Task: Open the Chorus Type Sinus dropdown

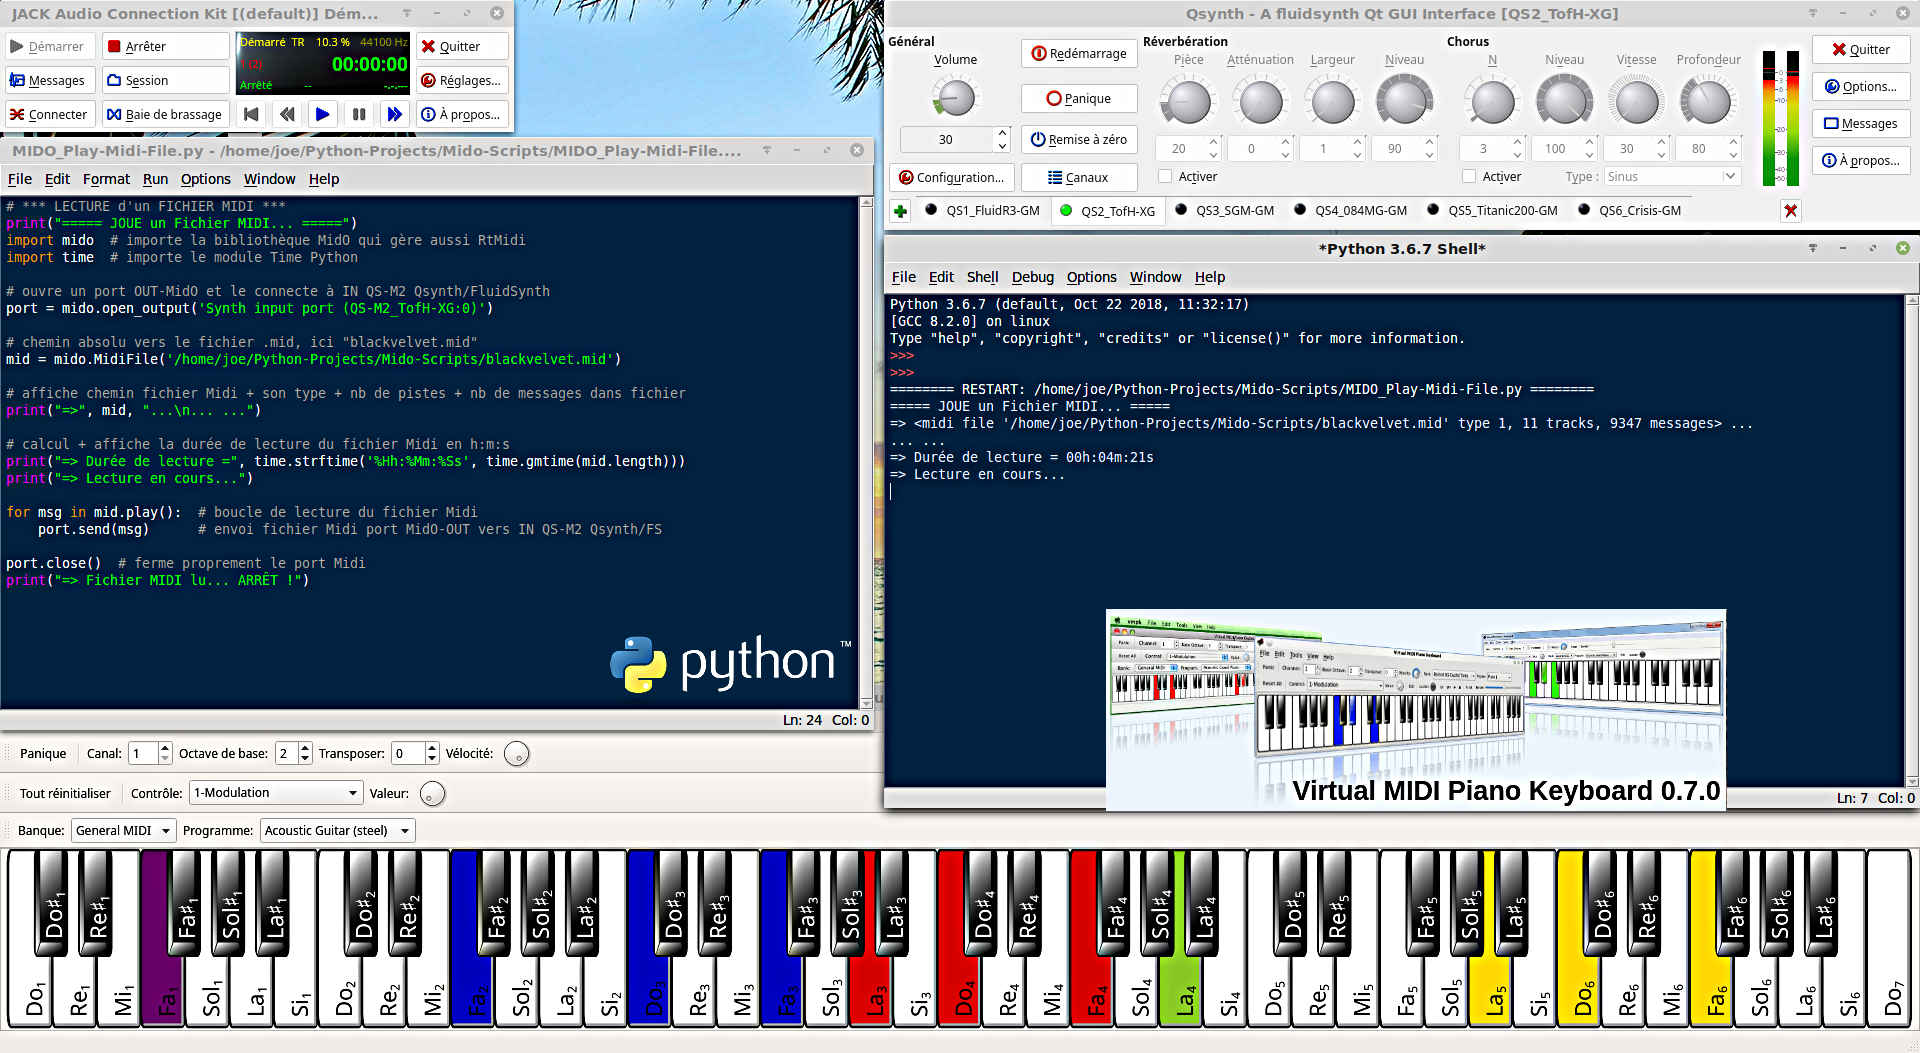Action: click(x=1671, y=176)
